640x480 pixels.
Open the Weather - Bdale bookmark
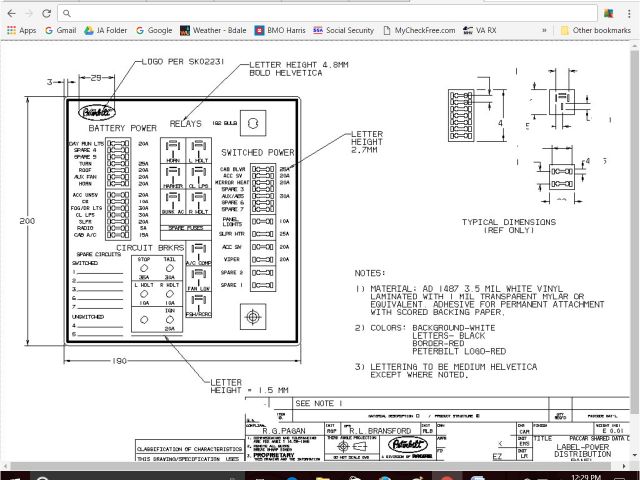click(213, 31)
